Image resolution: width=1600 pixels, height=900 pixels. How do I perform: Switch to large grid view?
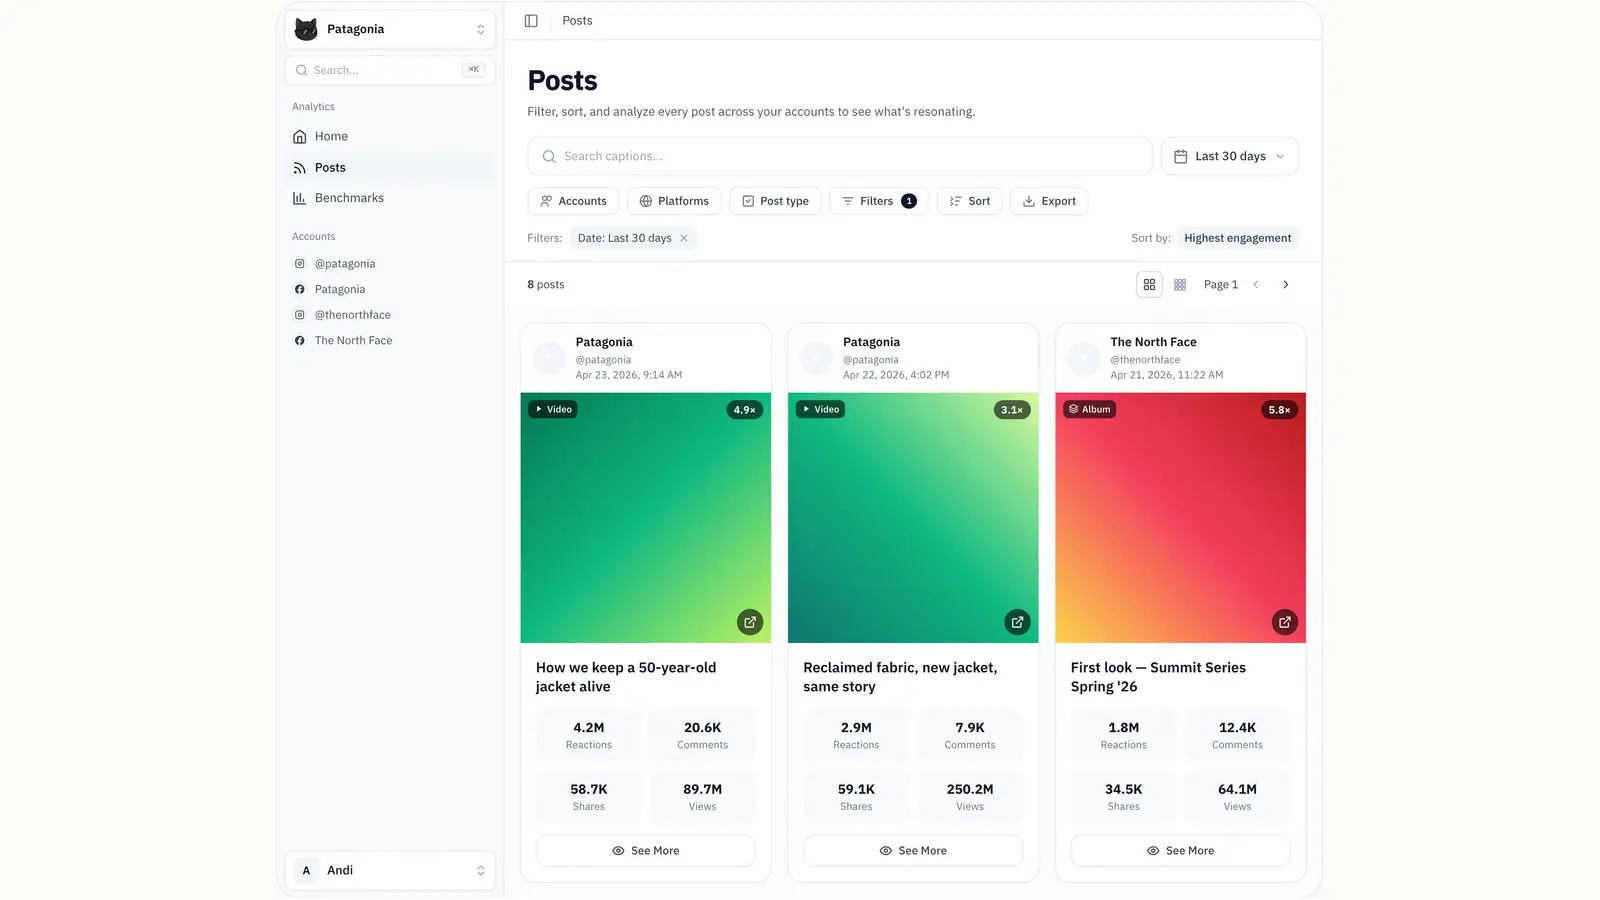1149,285
